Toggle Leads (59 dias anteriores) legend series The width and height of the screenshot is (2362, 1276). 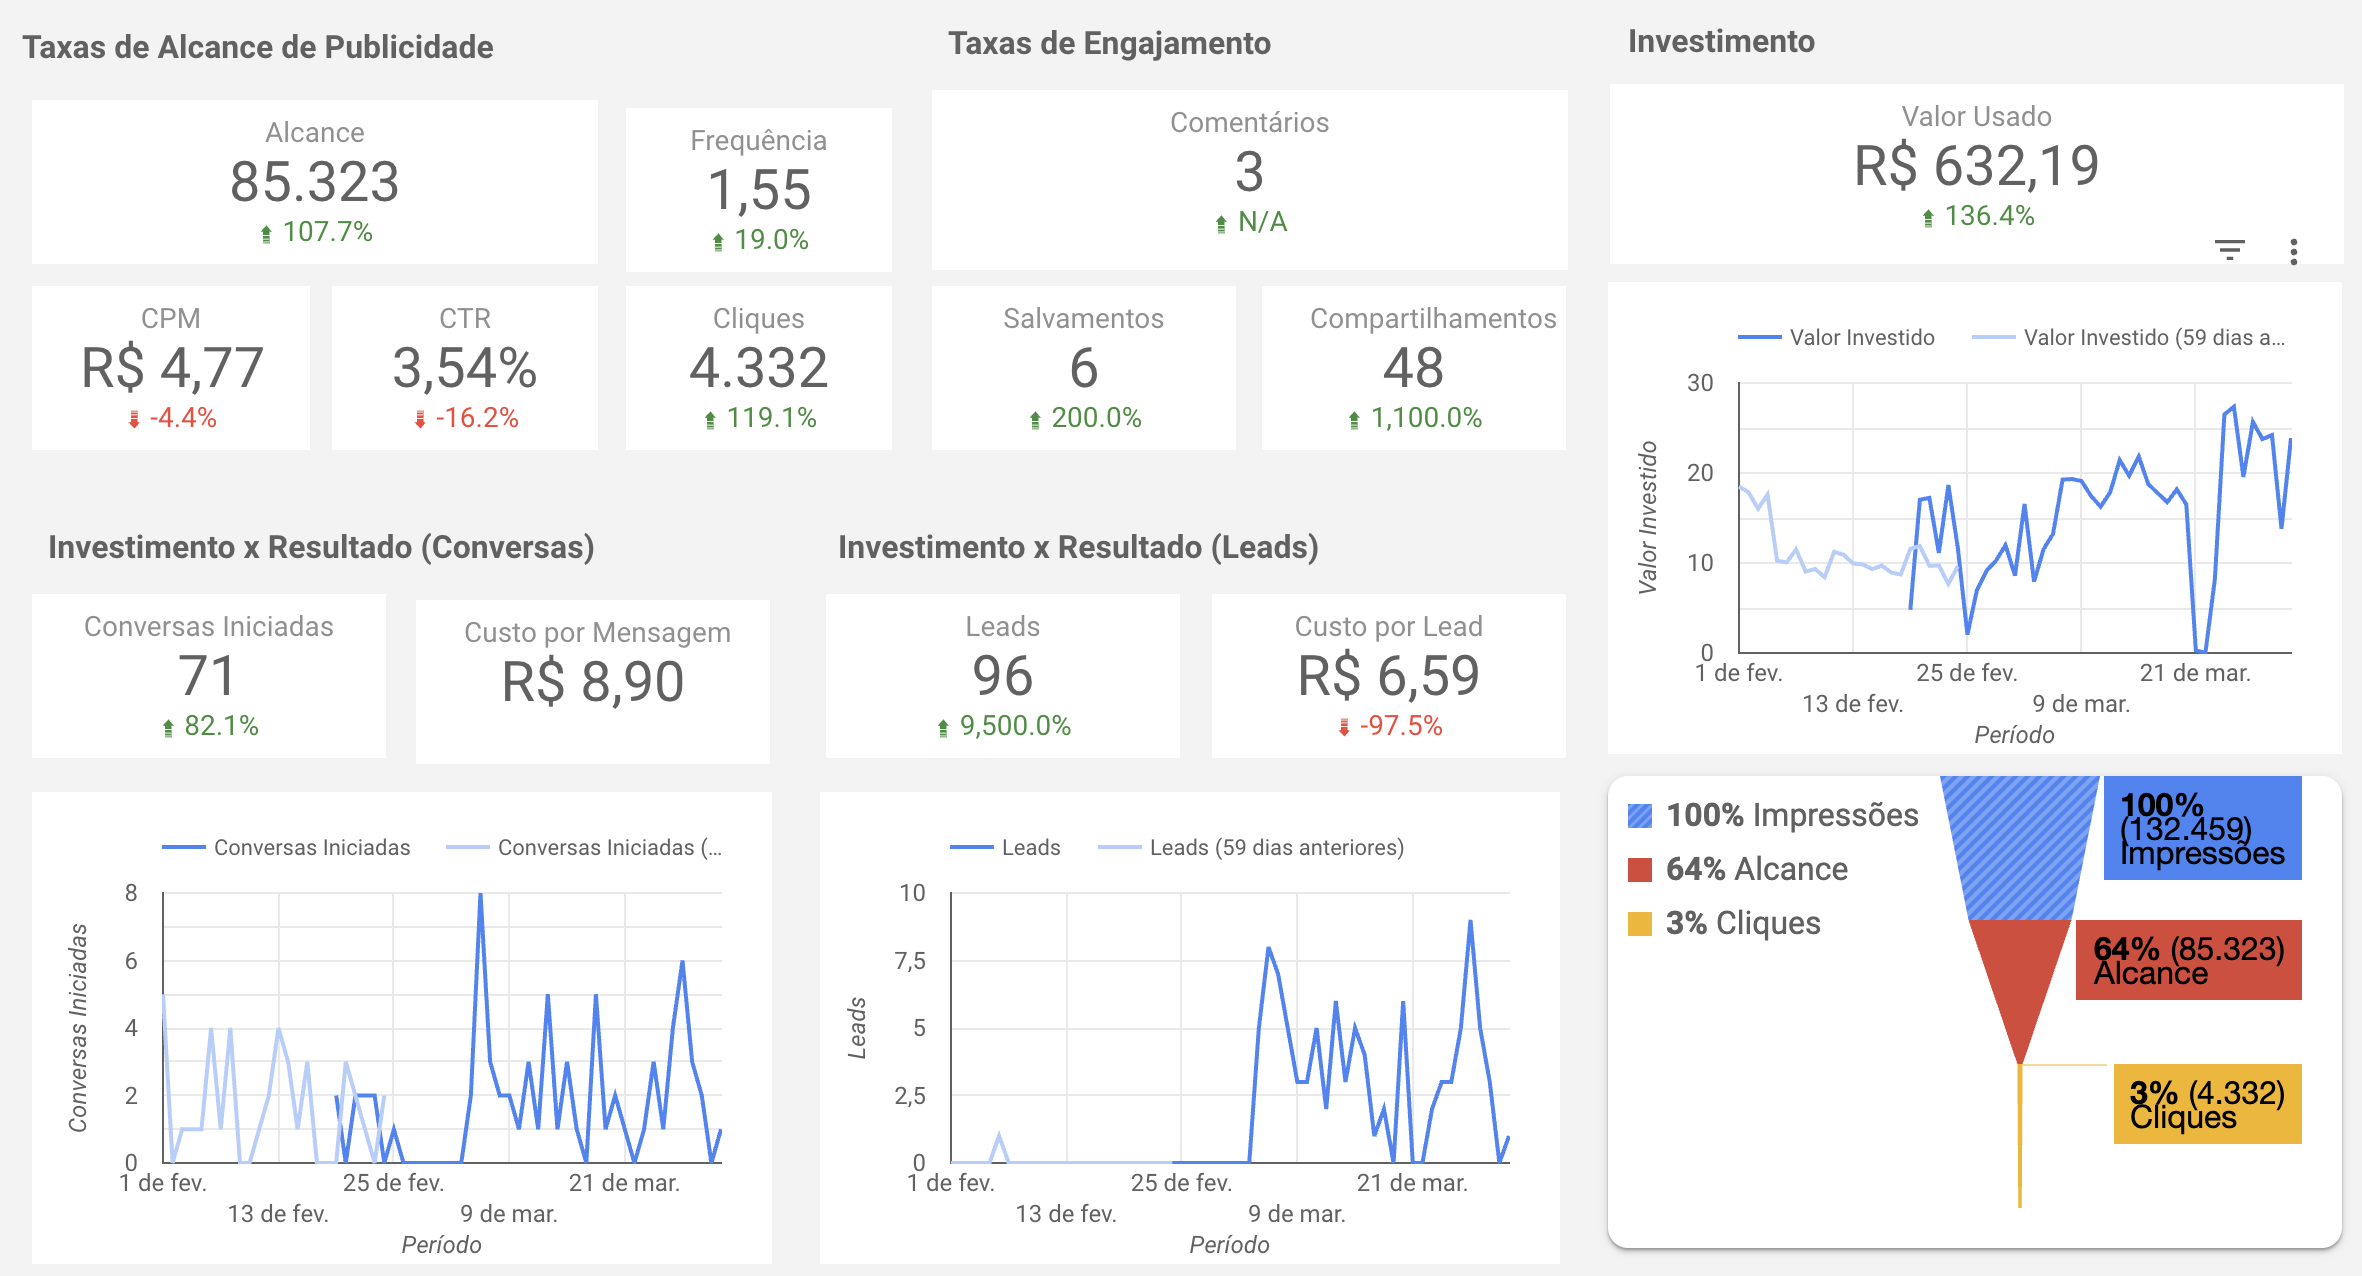point(1251,848)
